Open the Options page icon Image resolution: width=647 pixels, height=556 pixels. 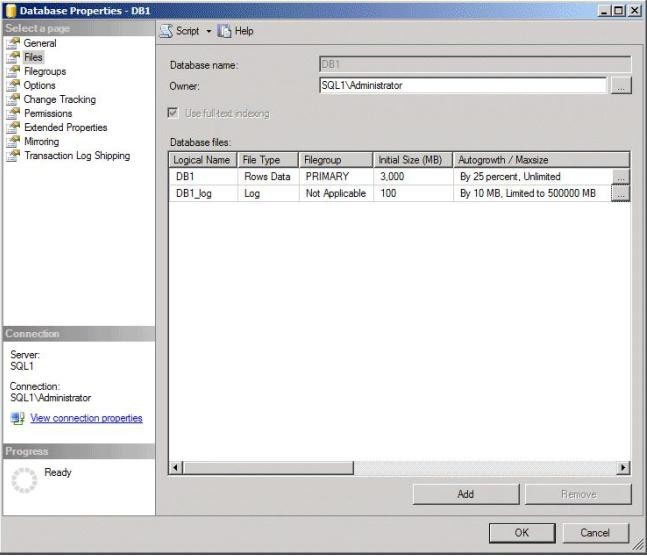coord(13,85)
